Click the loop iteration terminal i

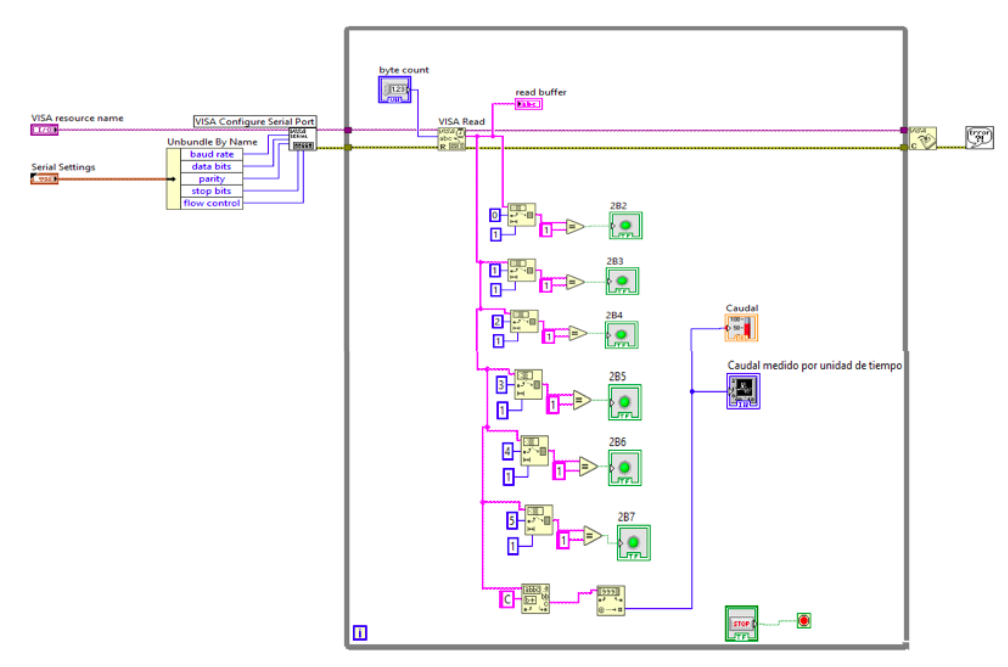tap(360, 632)
